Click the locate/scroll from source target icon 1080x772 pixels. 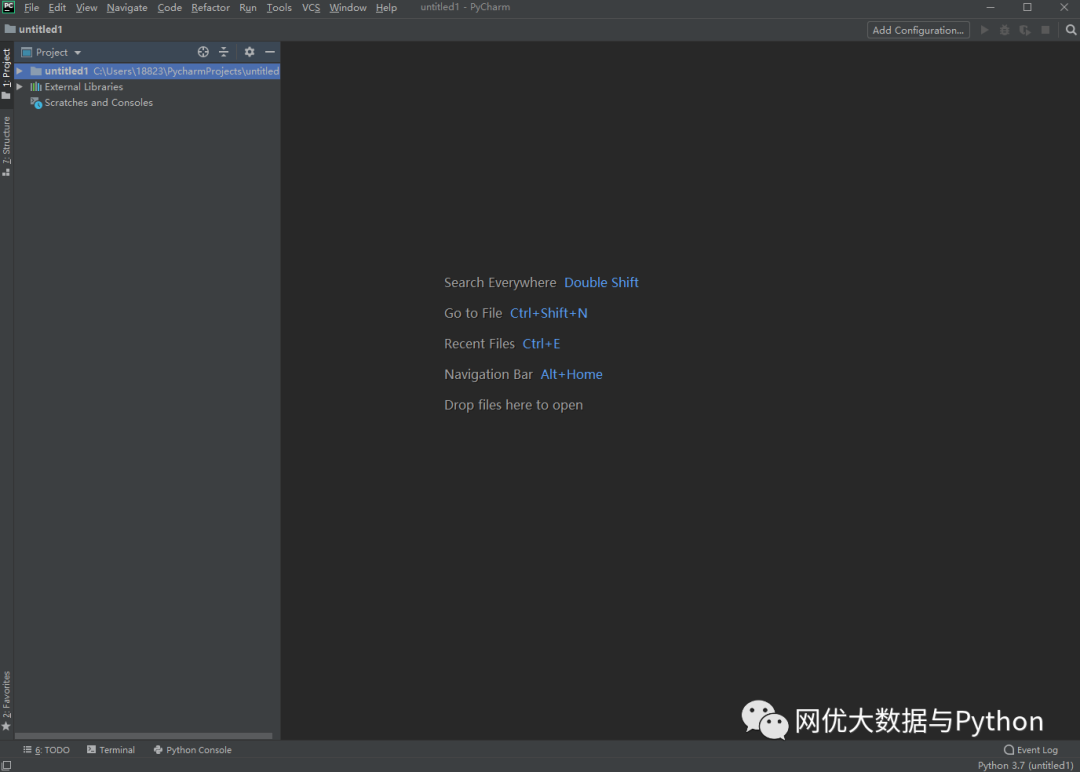point(203,52)
